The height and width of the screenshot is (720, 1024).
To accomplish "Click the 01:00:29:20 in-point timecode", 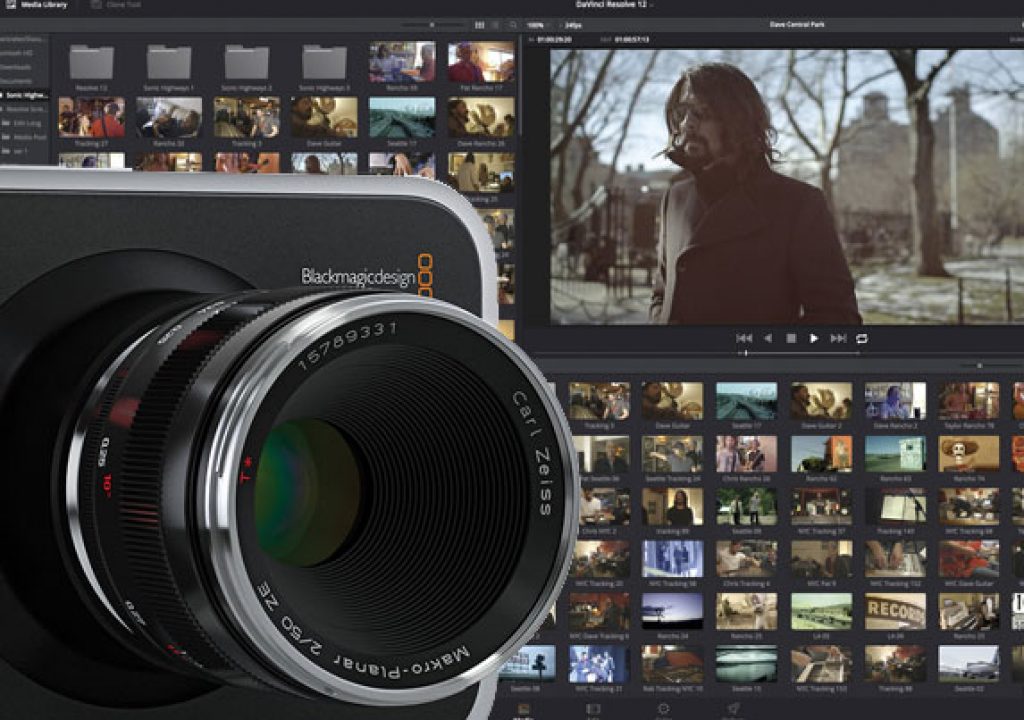I will 554,40.
